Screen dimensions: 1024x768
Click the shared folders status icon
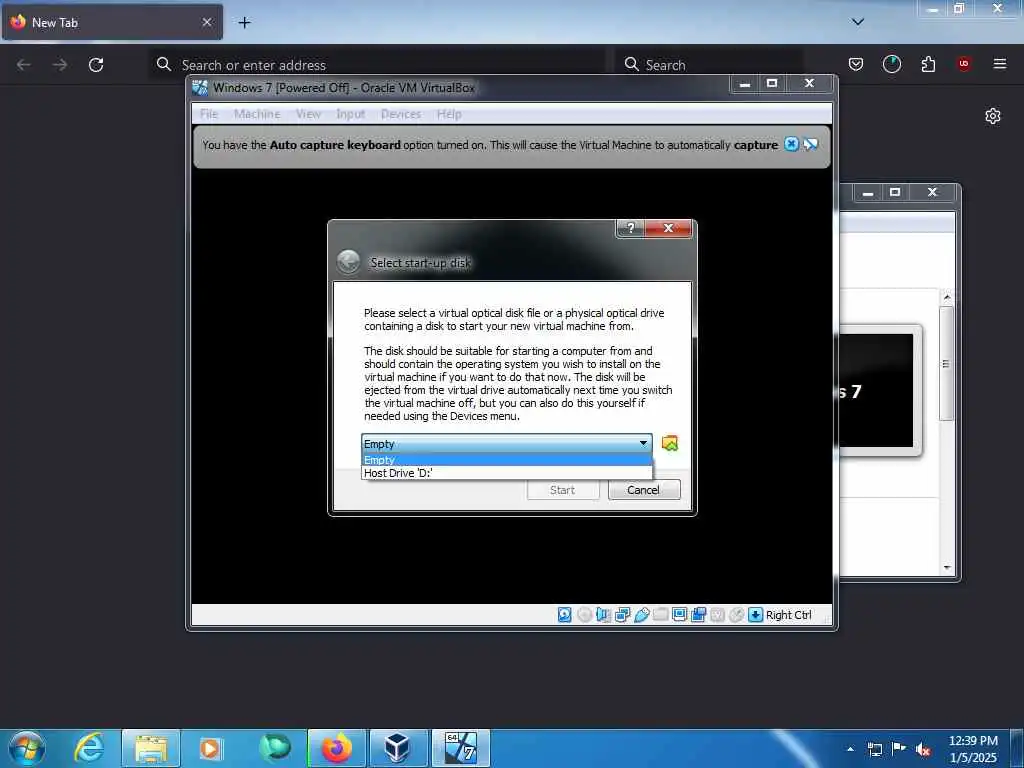pyautogui.click(x=661, y=615)
